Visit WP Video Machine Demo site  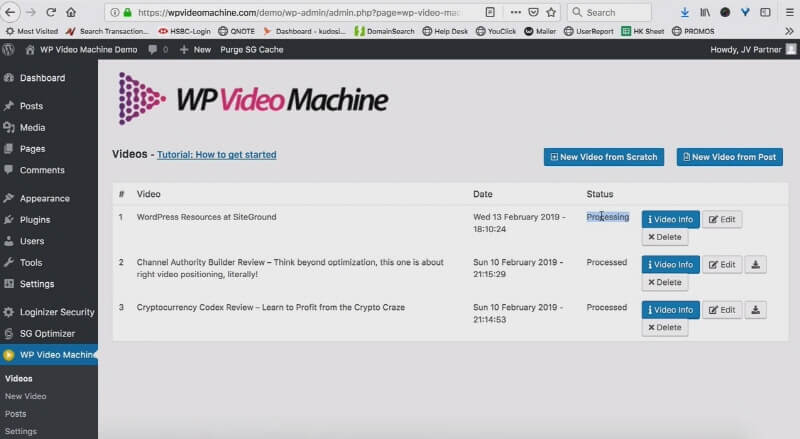82,50
